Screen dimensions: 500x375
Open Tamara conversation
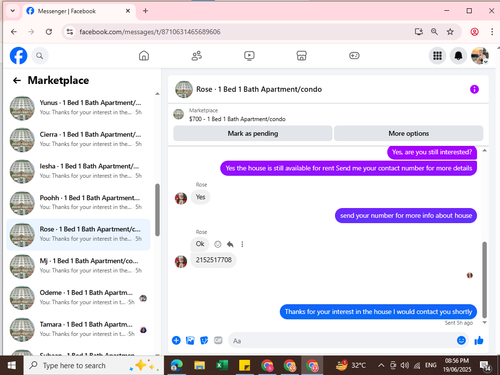[79, 329]
